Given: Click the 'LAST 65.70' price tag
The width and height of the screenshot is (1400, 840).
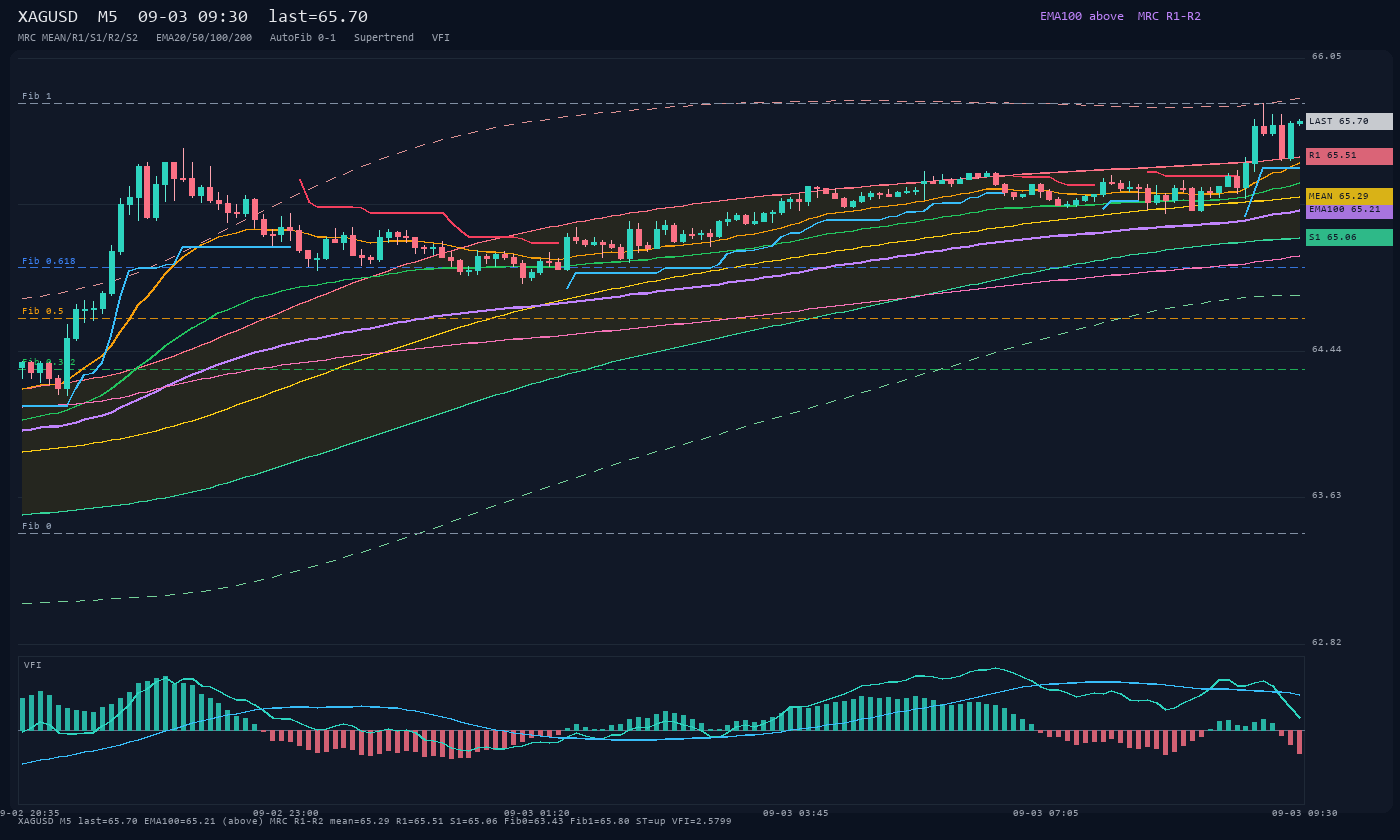Looking at the screenshot, I should pos(1349,121).
